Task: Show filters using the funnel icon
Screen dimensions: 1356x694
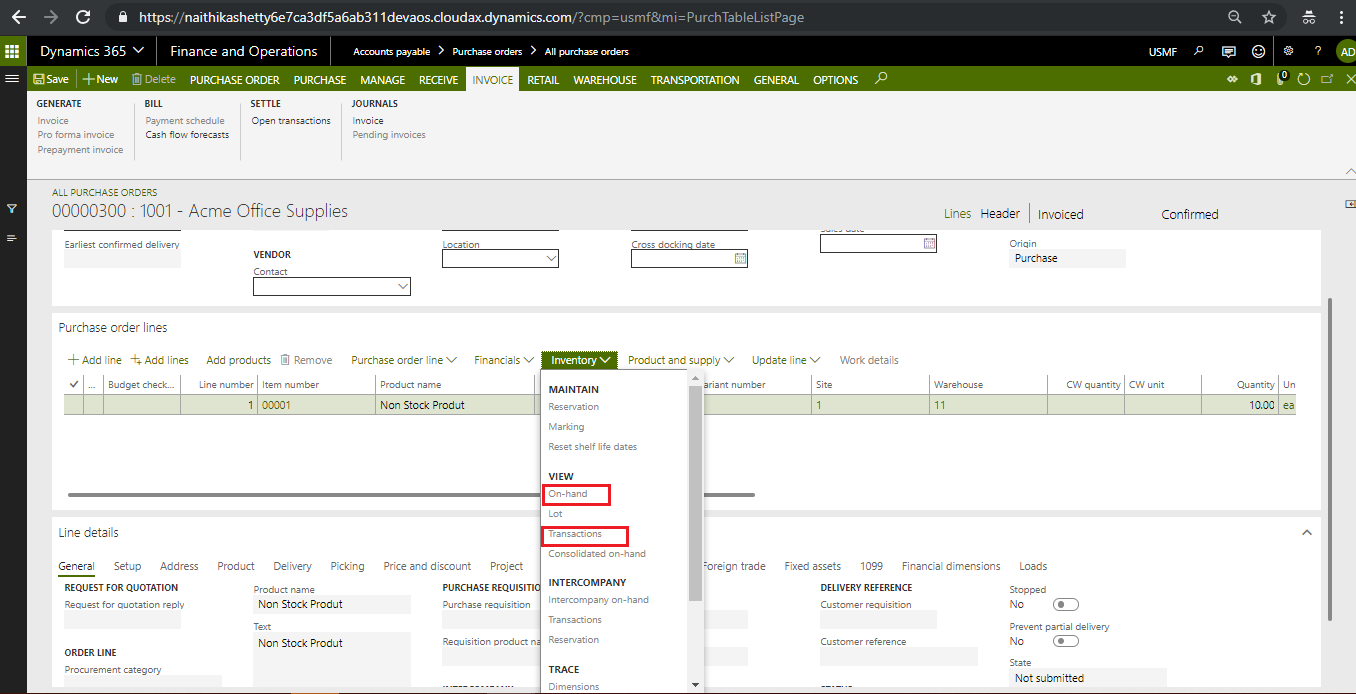Action: pyautogui.click(x=12, y=208)
